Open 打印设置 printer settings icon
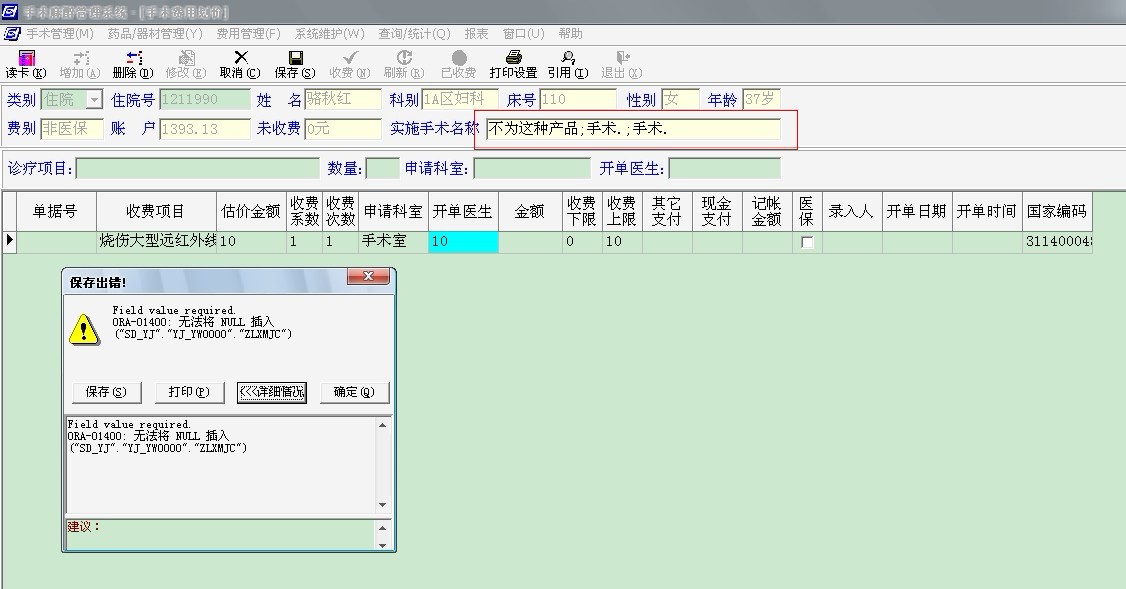The image size is (1126, 589). 513,58
